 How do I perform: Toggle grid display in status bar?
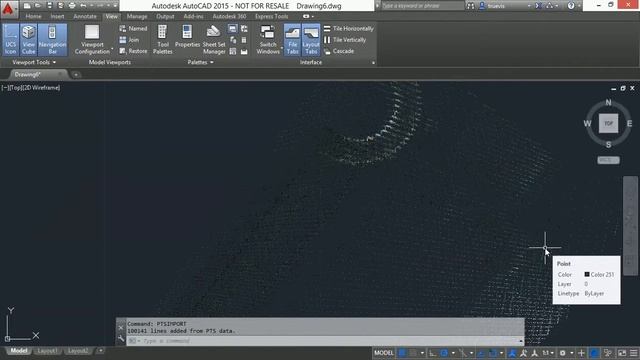tap(402, 353)
